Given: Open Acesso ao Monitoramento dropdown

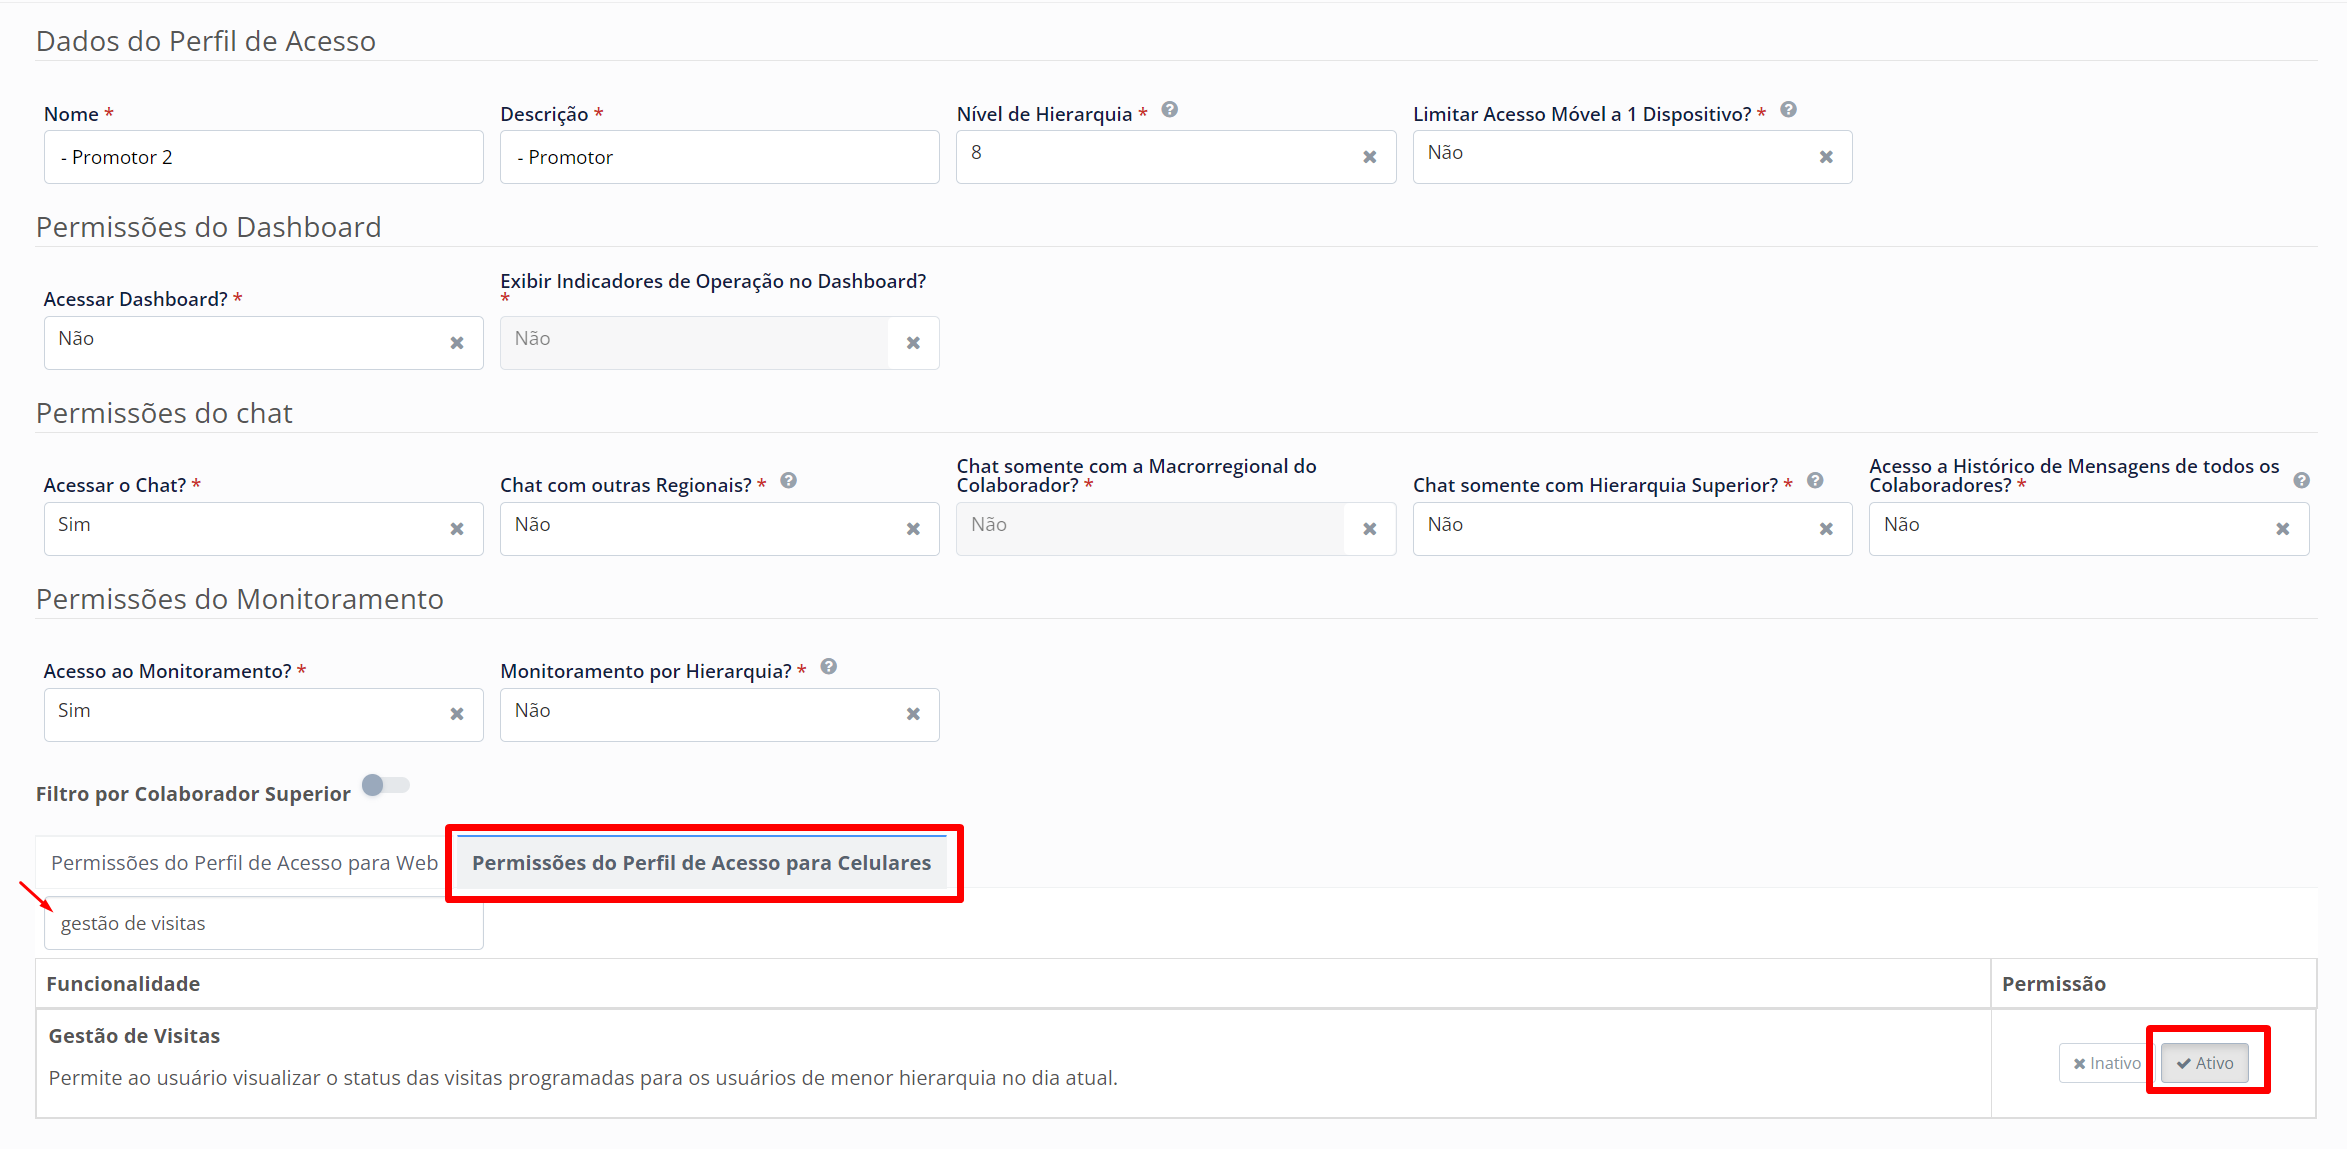Looking at the screenshot, I should tap(240, 714).
